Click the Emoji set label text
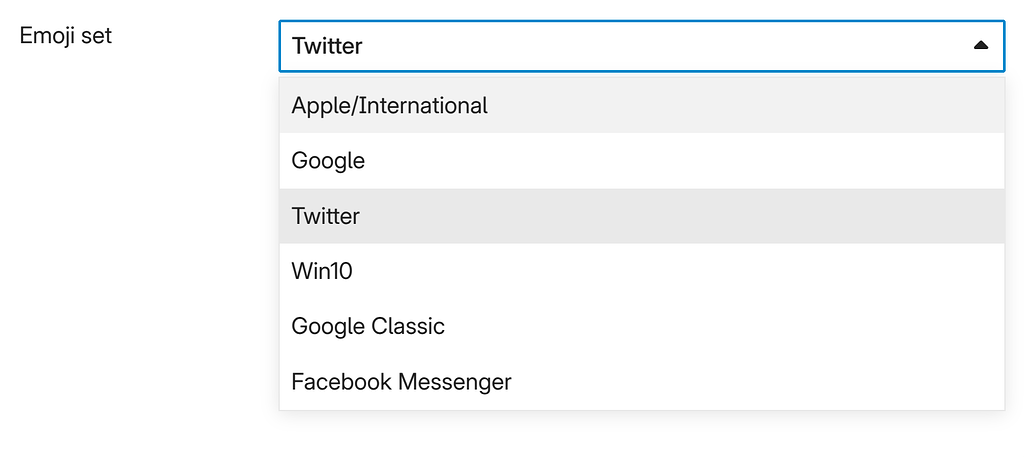 (66, 36)
